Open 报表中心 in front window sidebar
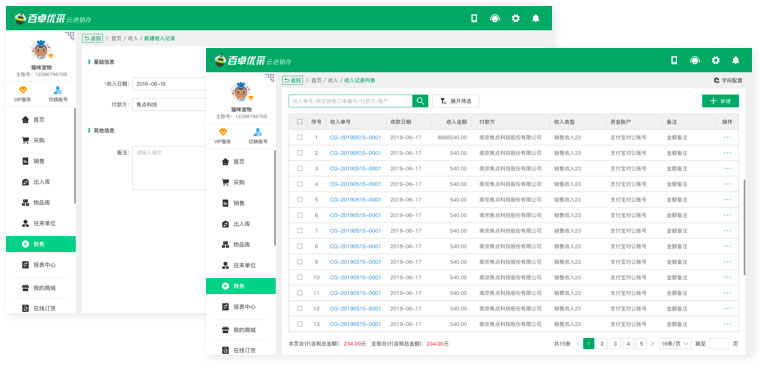Image resolution: width=762 pixels, height=365 pixels. coord(240,307)
